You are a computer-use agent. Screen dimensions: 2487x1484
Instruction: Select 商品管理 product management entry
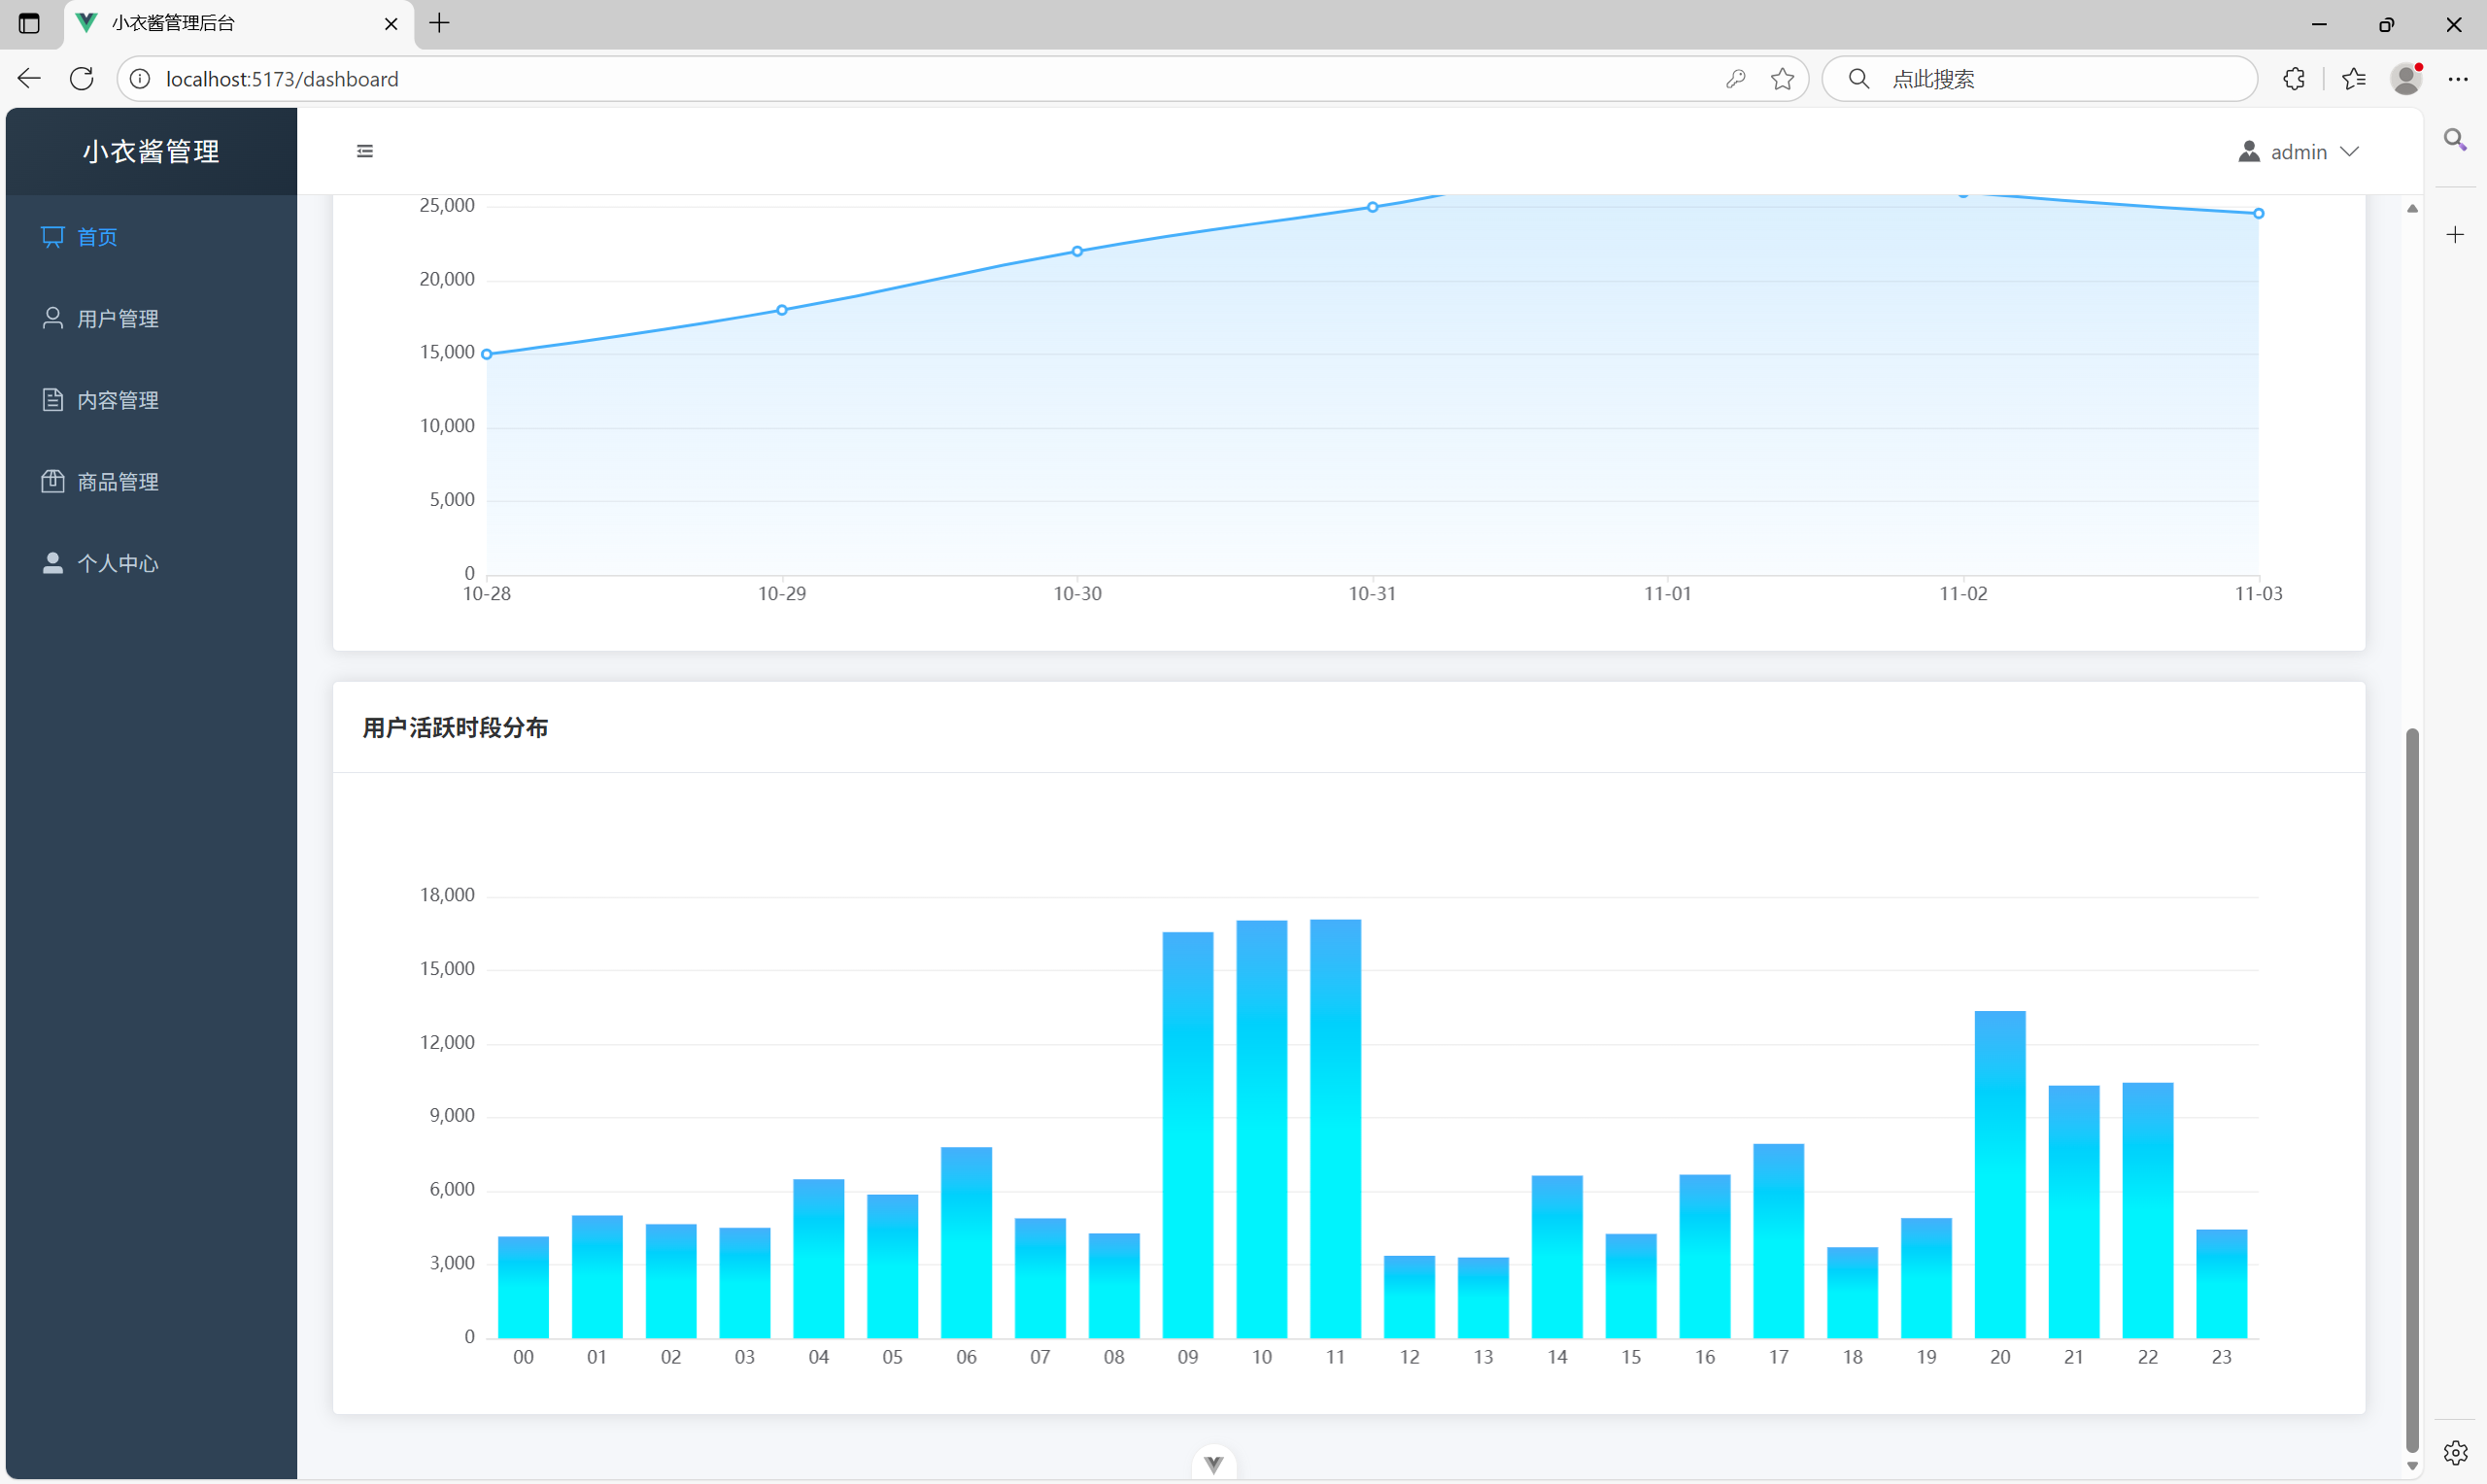coord(117,482)
